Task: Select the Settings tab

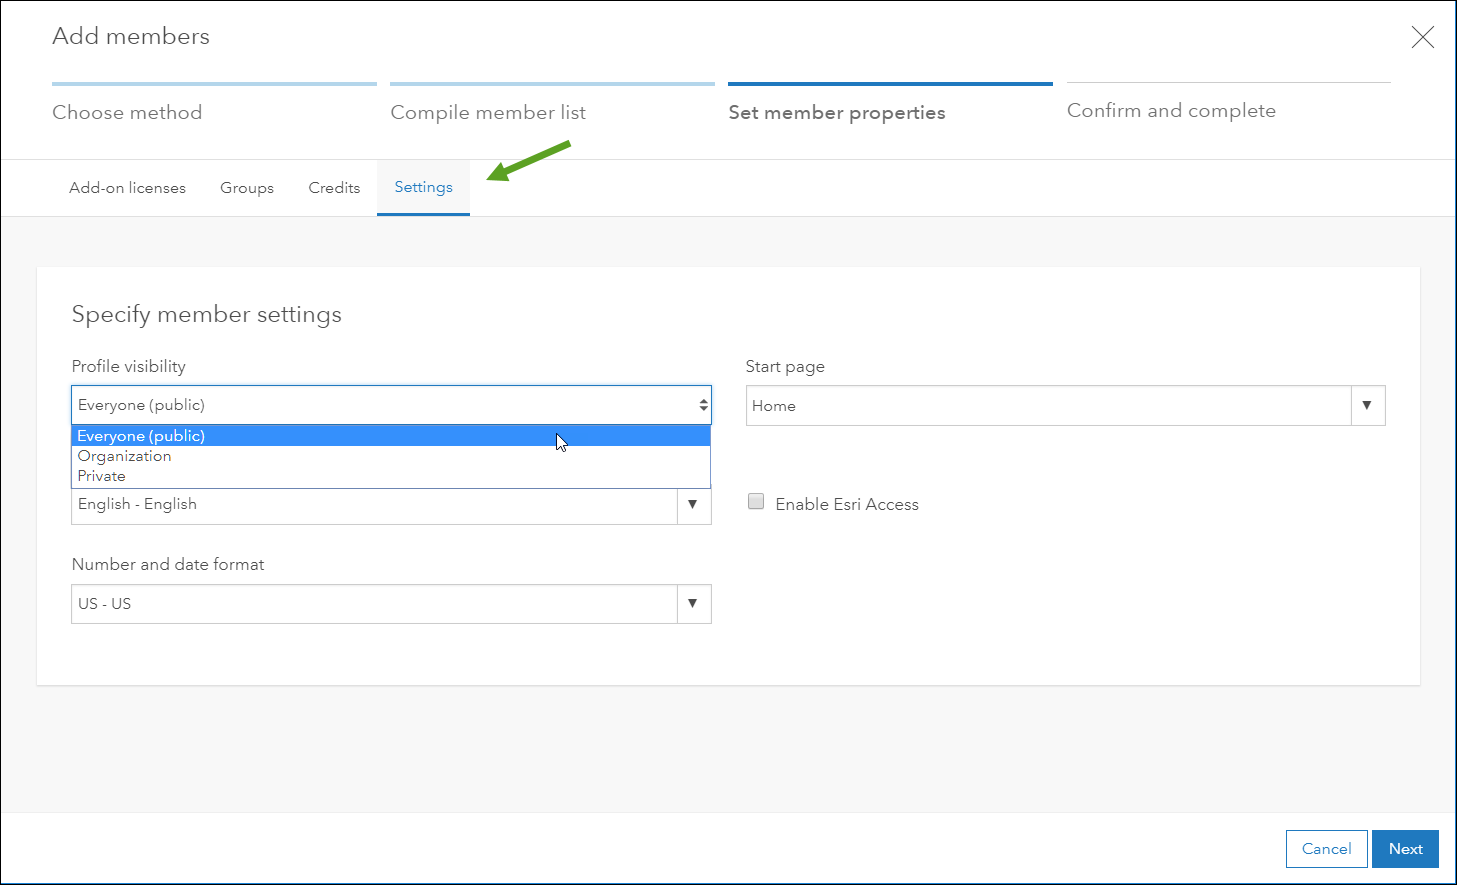Action: (423, 187)
